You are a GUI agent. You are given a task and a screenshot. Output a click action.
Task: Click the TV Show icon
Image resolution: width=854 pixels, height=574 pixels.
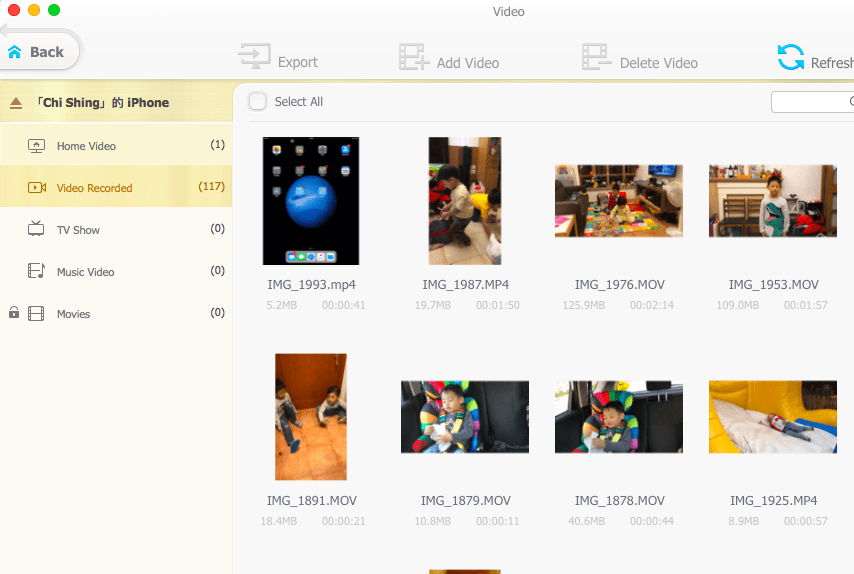pyautogui.click(x=37, y=230)
